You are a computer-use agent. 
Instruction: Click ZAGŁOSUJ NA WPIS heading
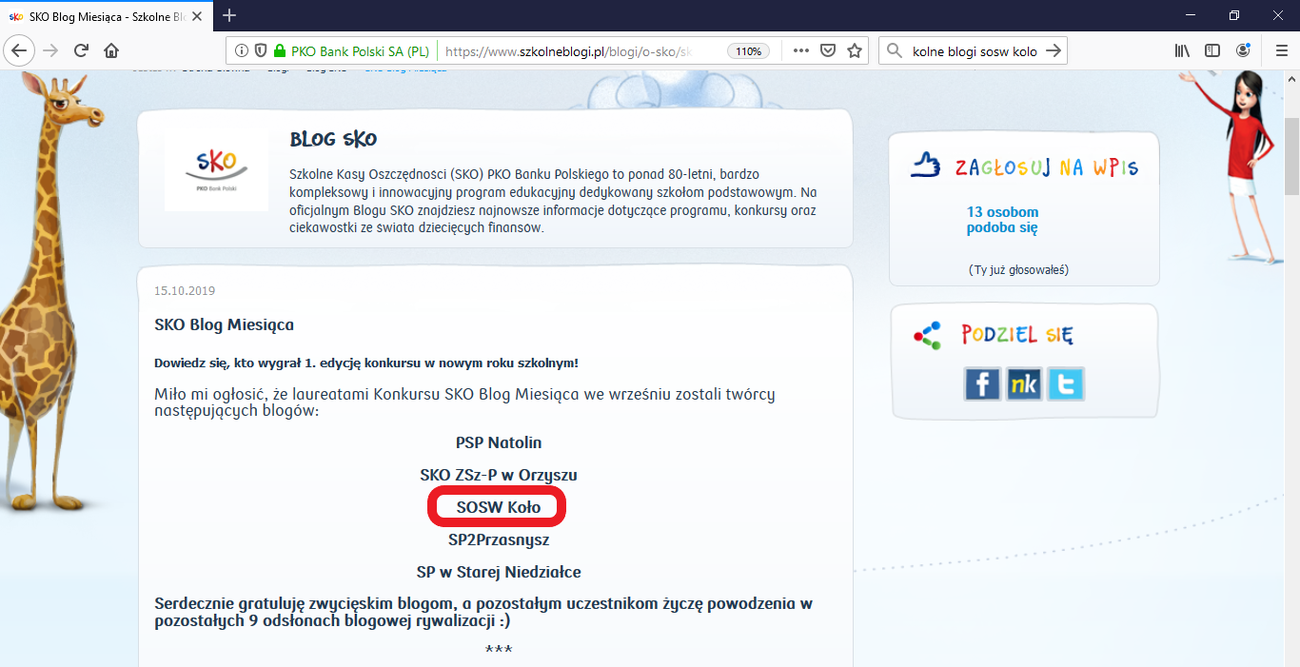coord(1045,167)
